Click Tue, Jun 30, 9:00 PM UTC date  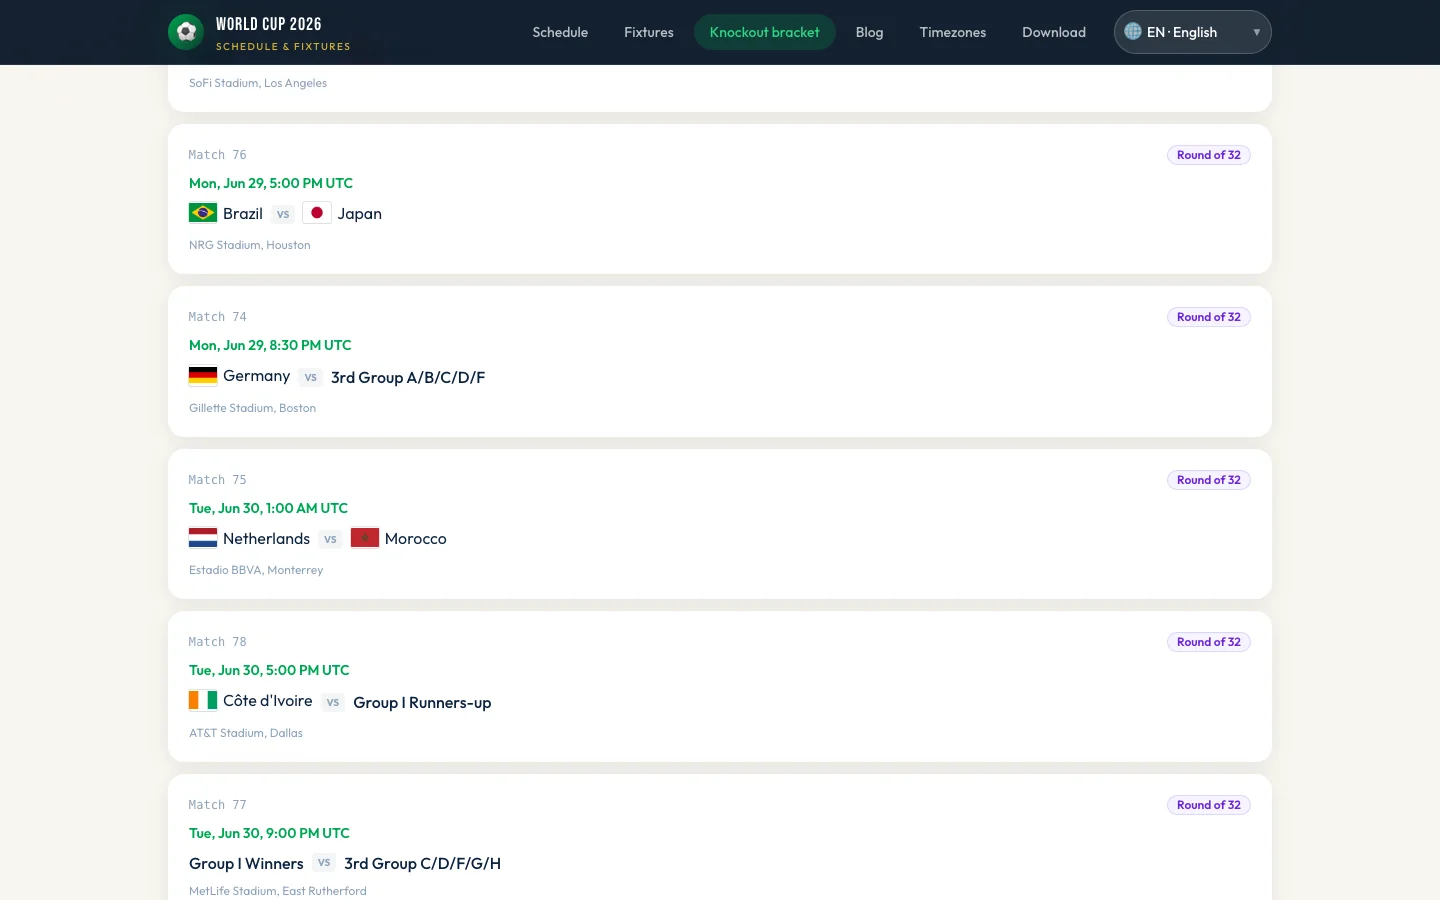click(269, 833)
